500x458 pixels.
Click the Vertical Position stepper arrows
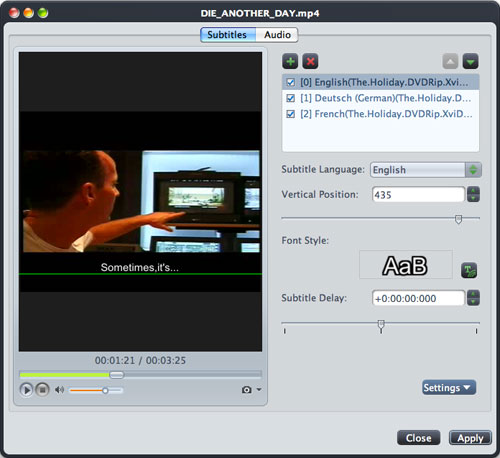(473, 195)
